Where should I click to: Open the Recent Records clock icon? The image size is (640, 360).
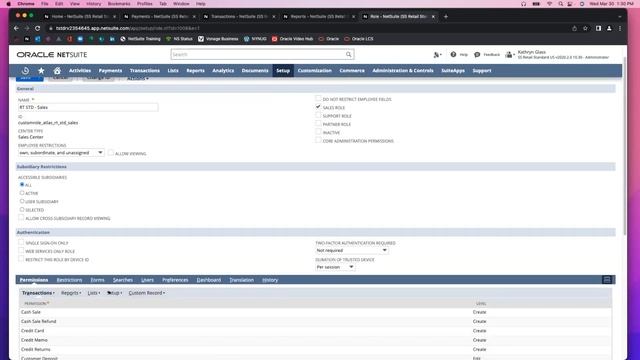(x=25, y=71)
